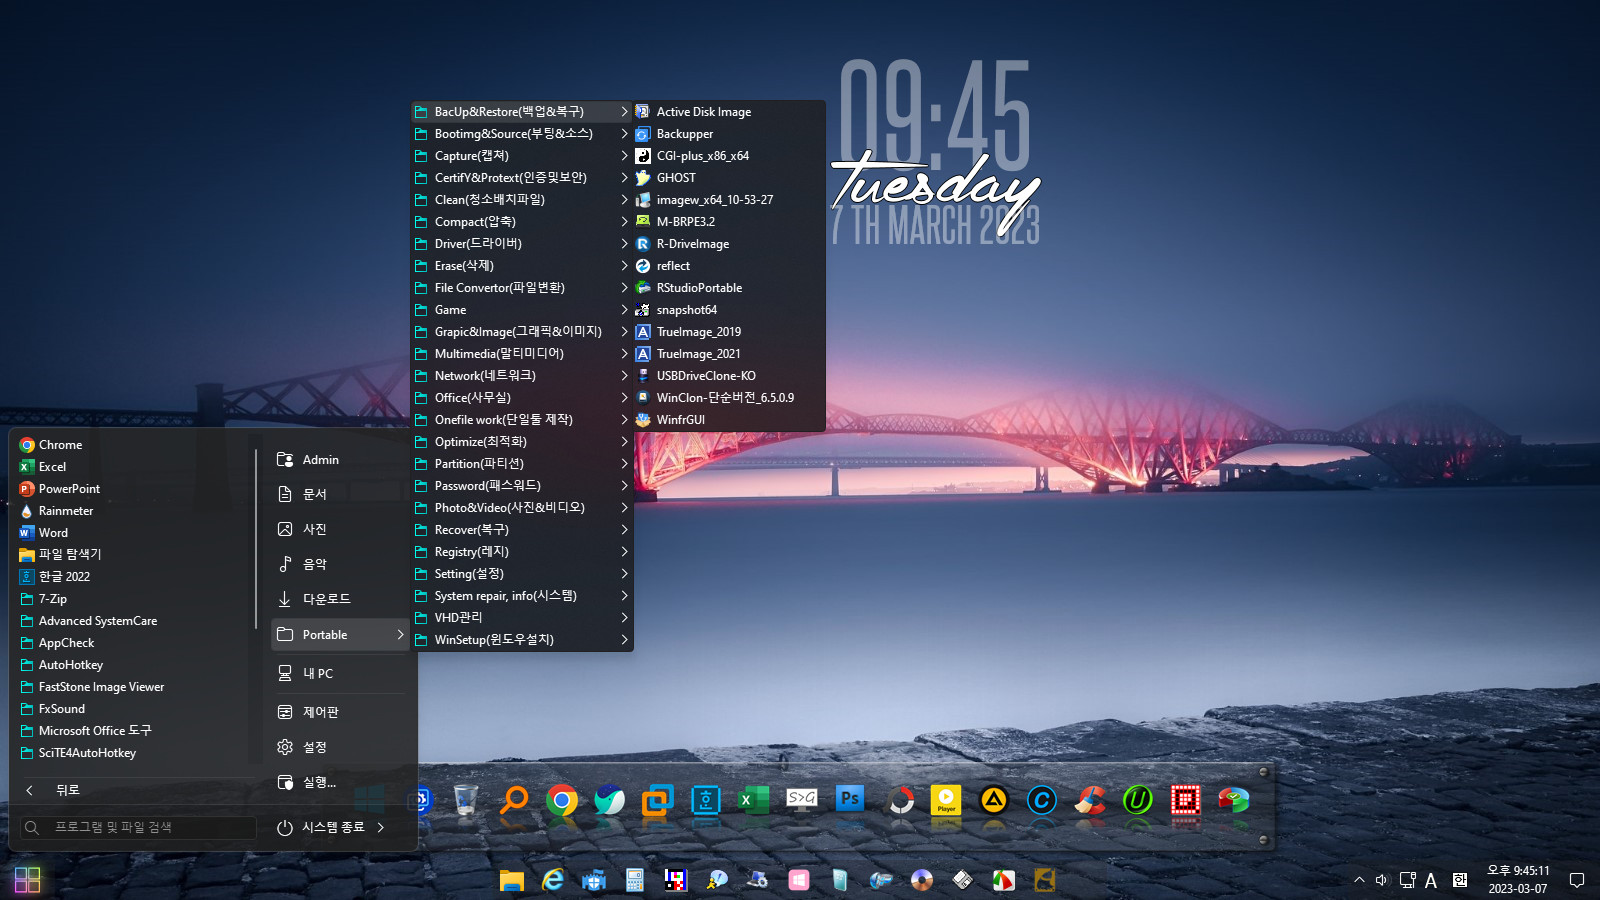
Task: Expand the Partition(파티션) chevron
Action: [x=624, y=464]
